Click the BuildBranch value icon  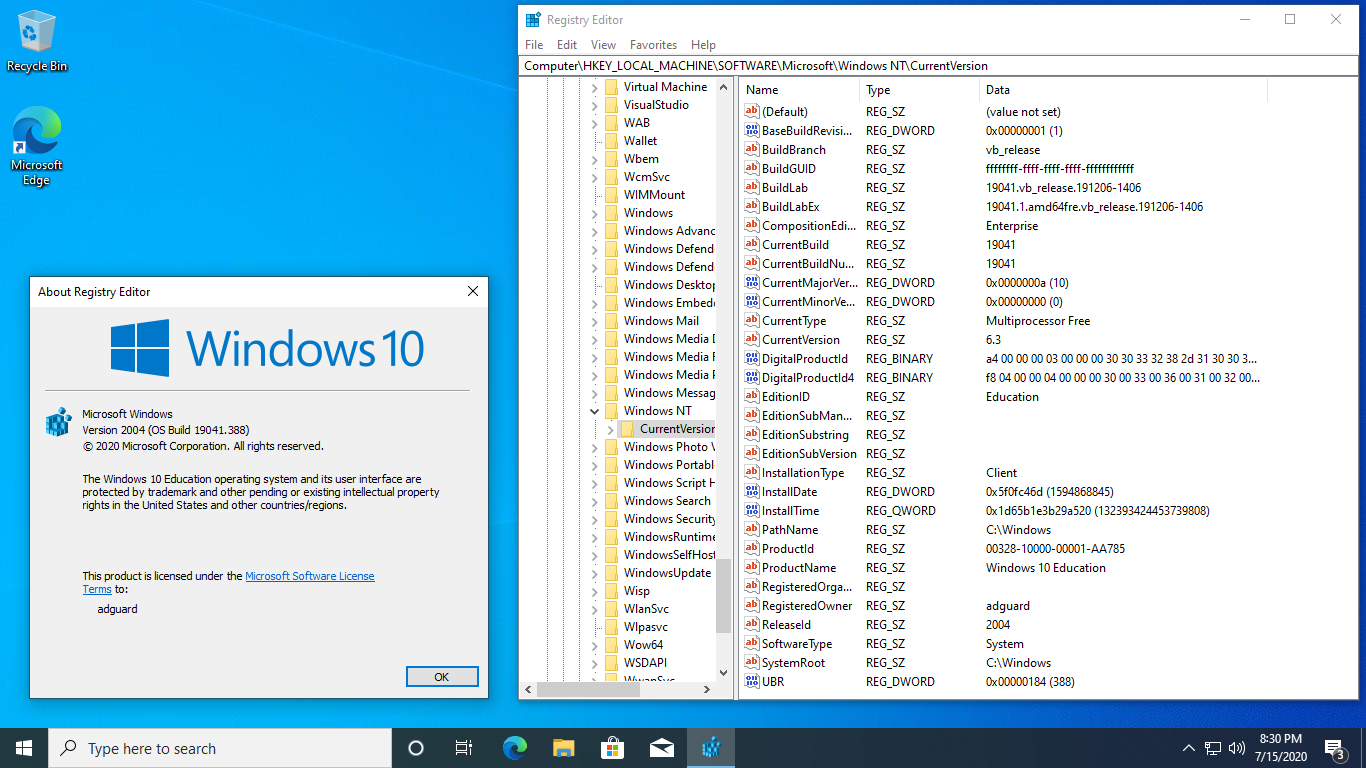pyautogui.click(x=752, y=150)
